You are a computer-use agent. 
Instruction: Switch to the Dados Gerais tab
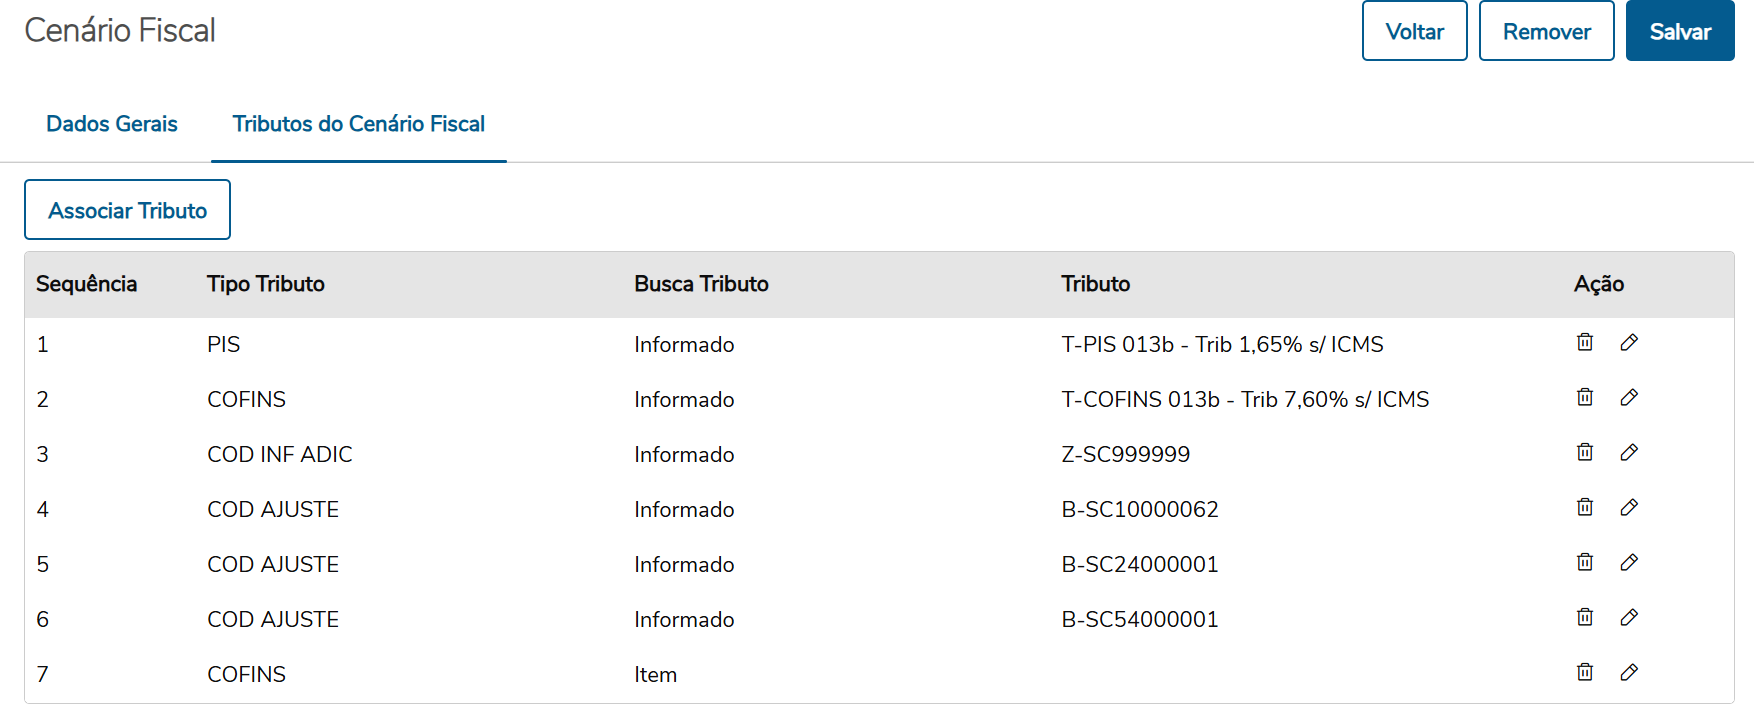(112, 124)
